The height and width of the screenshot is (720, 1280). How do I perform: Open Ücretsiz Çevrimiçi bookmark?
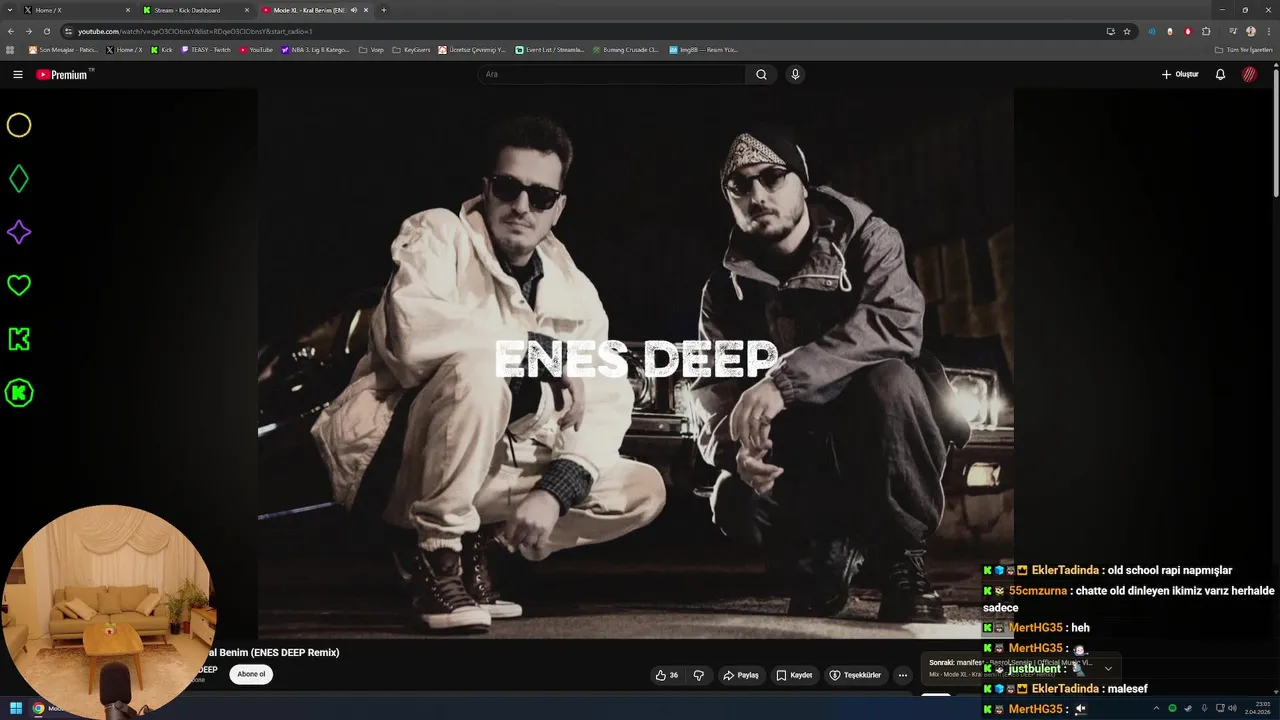(x=473, y=49)
